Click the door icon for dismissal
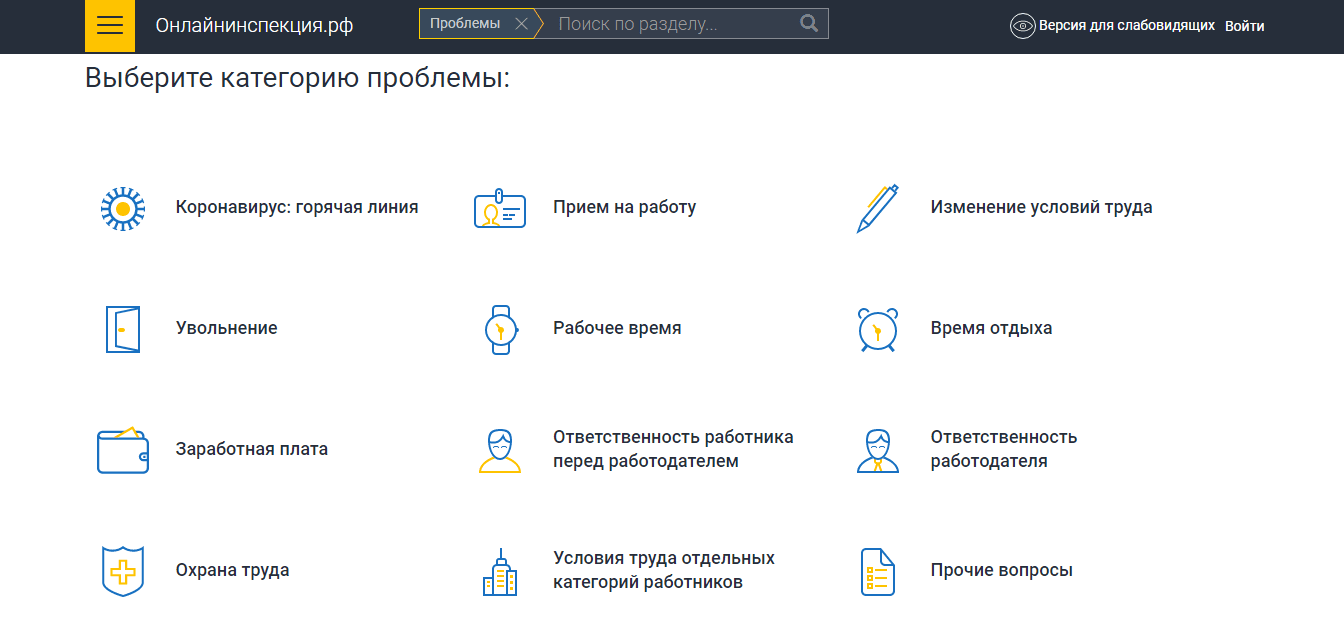This screenshot has width=1344, height=619. pyautogui.click(x=123, y=329)
